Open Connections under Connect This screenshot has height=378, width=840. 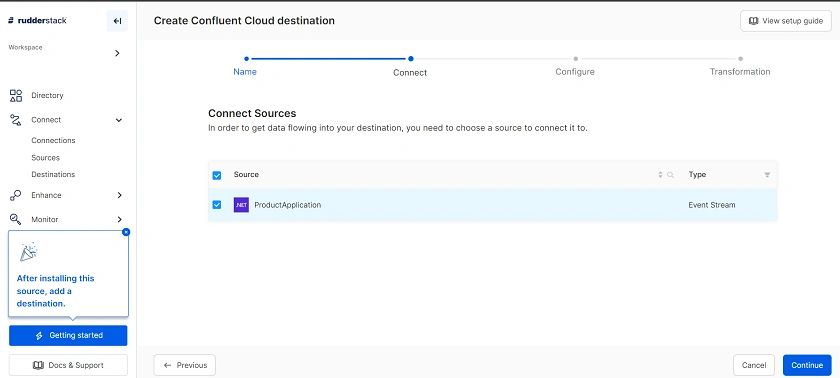(x=53, y=140)
